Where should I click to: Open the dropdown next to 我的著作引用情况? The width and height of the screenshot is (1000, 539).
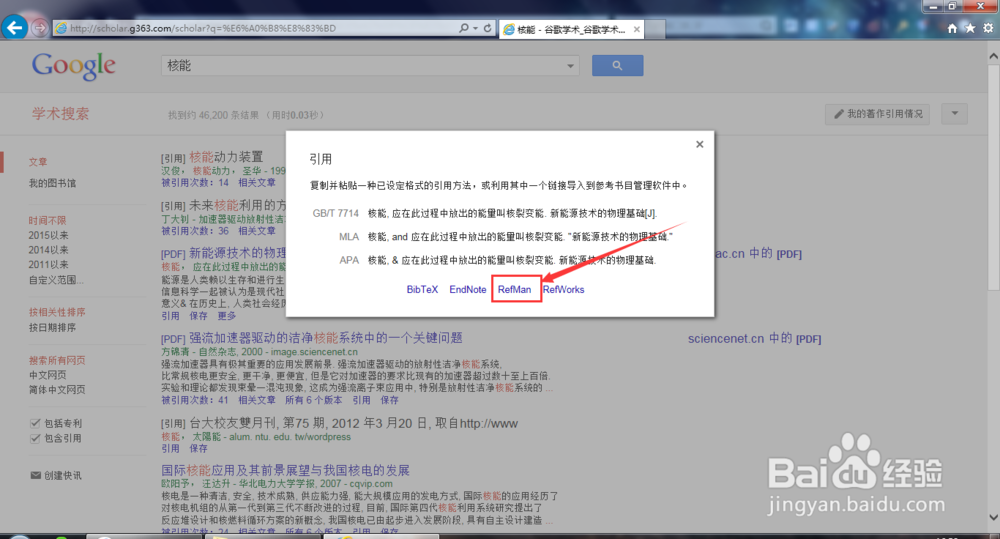pyautogui.click(x=955, y=114)
